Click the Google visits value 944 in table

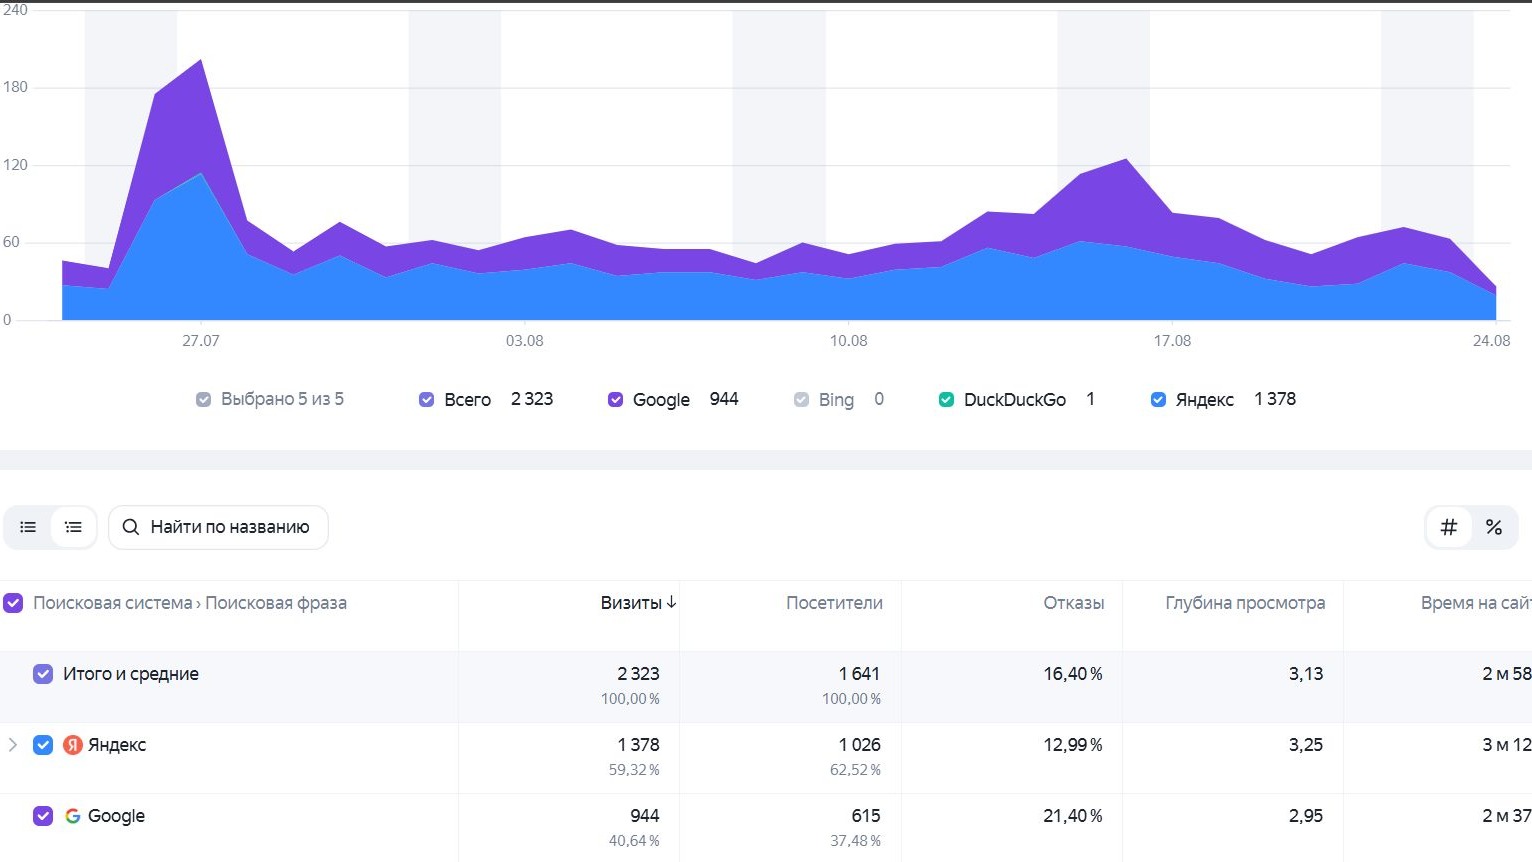point(645,816)
